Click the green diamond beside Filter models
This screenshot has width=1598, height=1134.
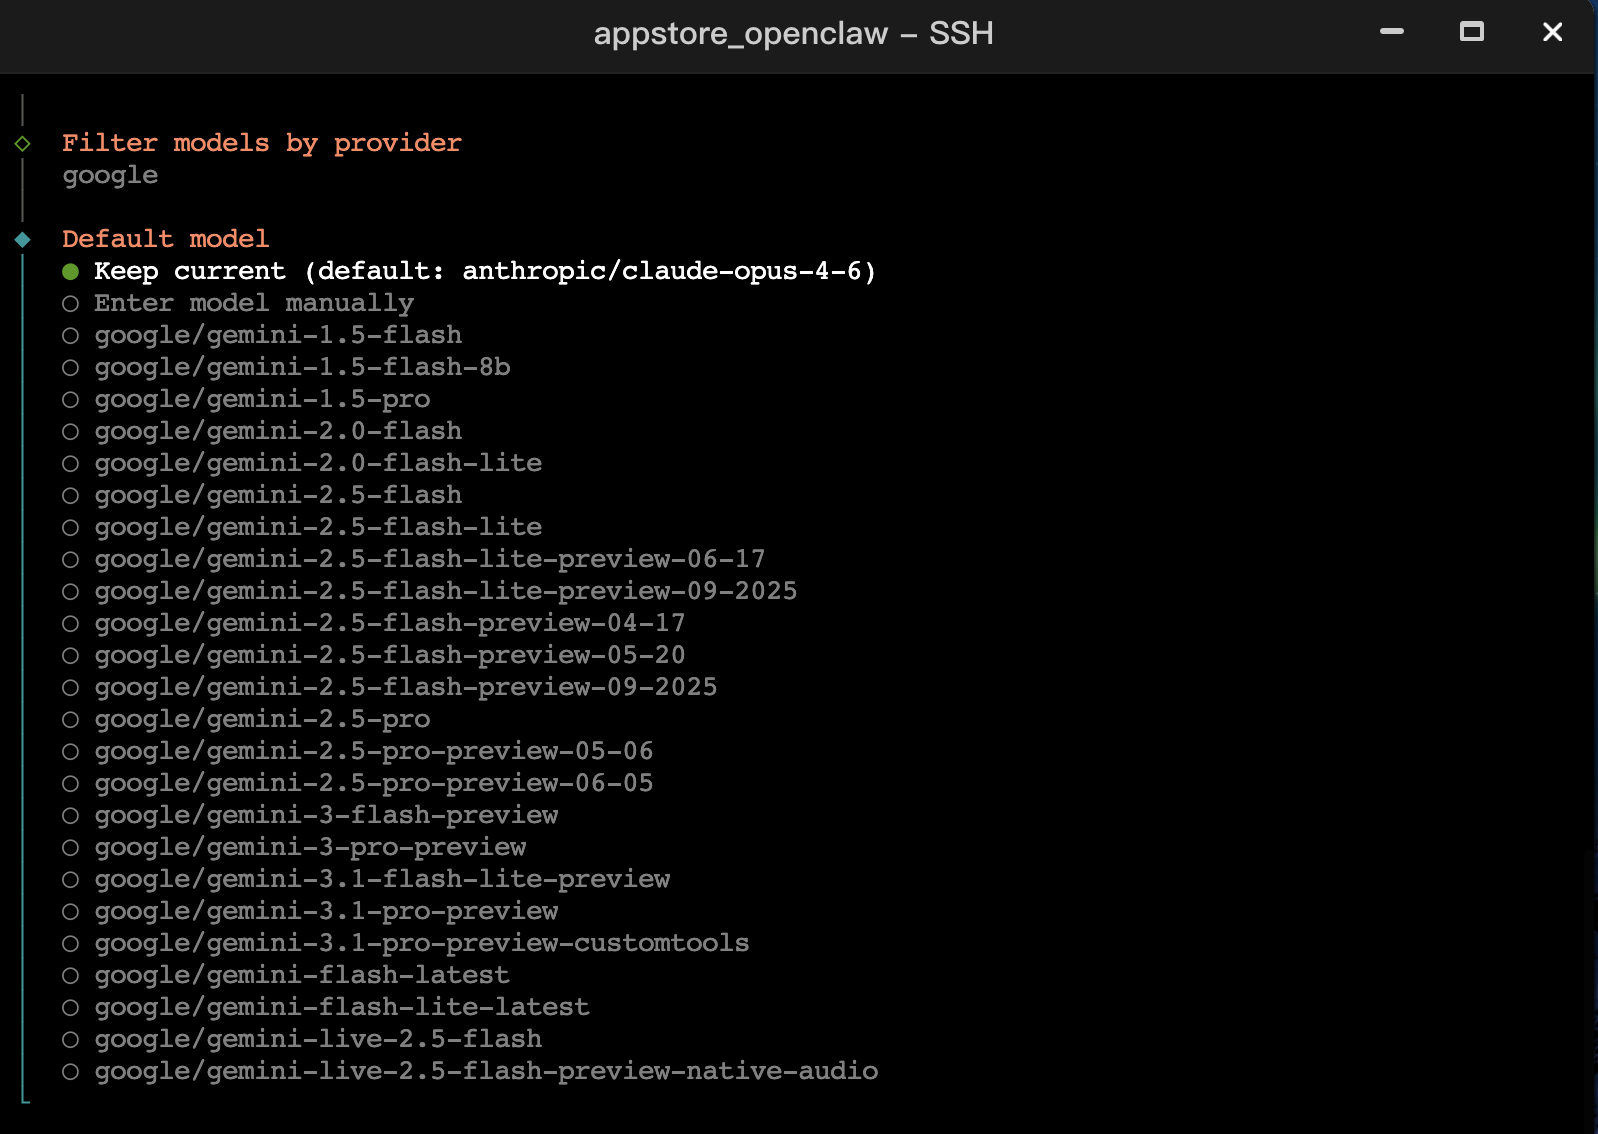(x=23, y=144)
